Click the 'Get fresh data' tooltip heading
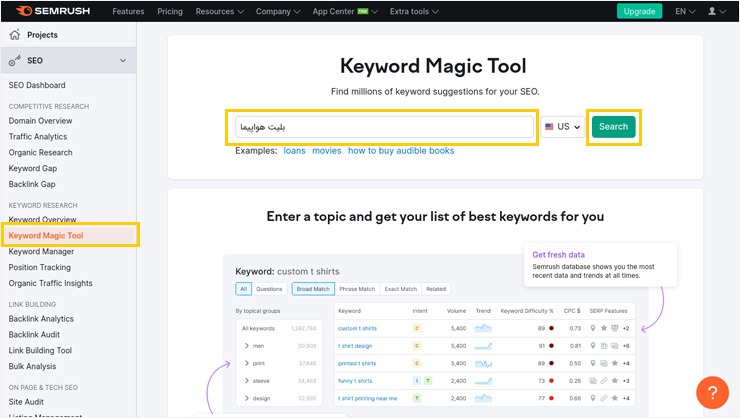This screenshot has height=418, width=740. (558, 255)
